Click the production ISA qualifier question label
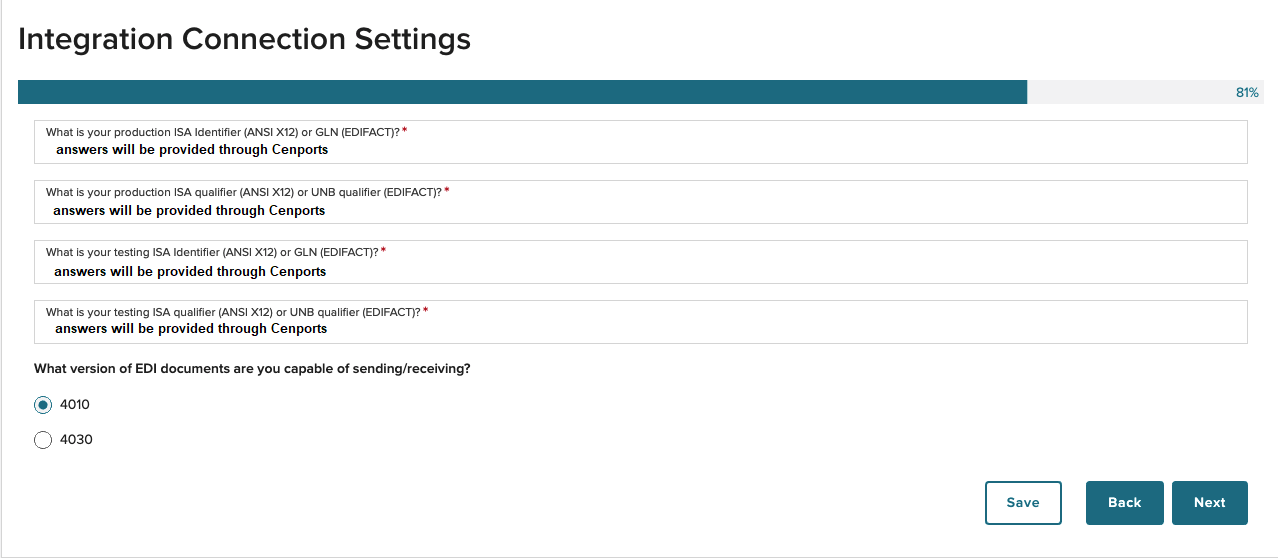This screenshot has width=1278, height=558. click(x=244, y=192)
